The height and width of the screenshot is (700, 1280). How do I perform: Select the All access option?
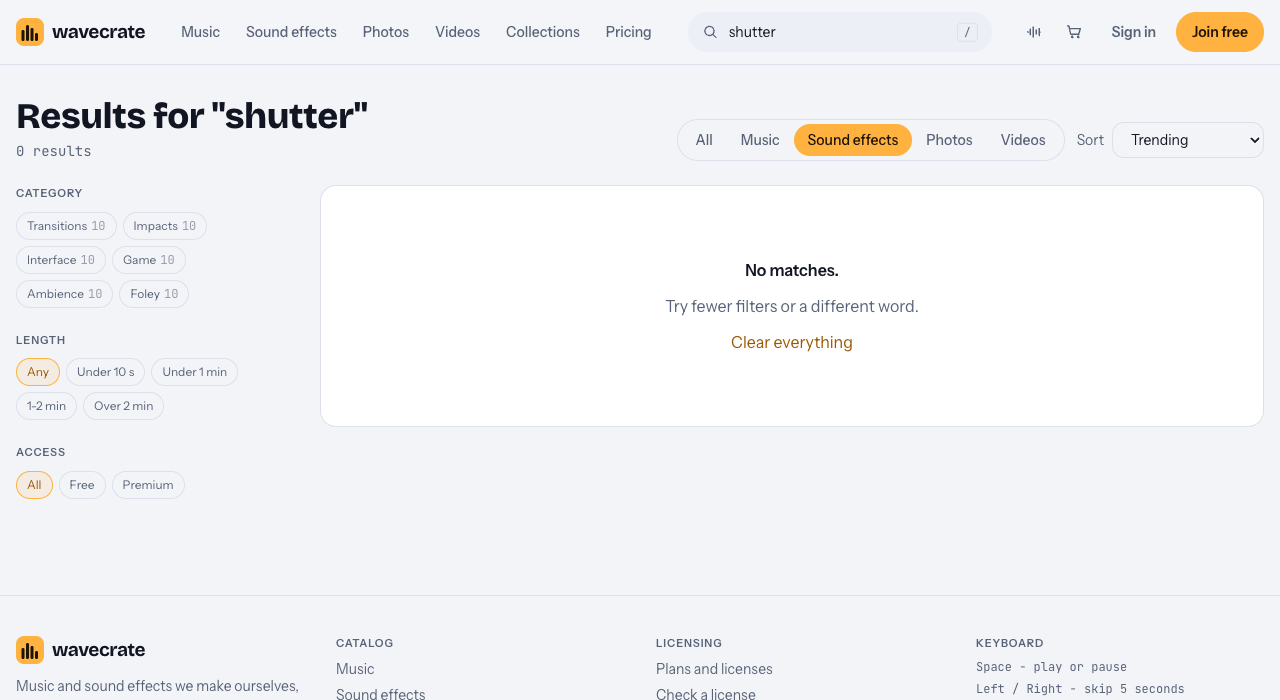click(x=34, y=485)
